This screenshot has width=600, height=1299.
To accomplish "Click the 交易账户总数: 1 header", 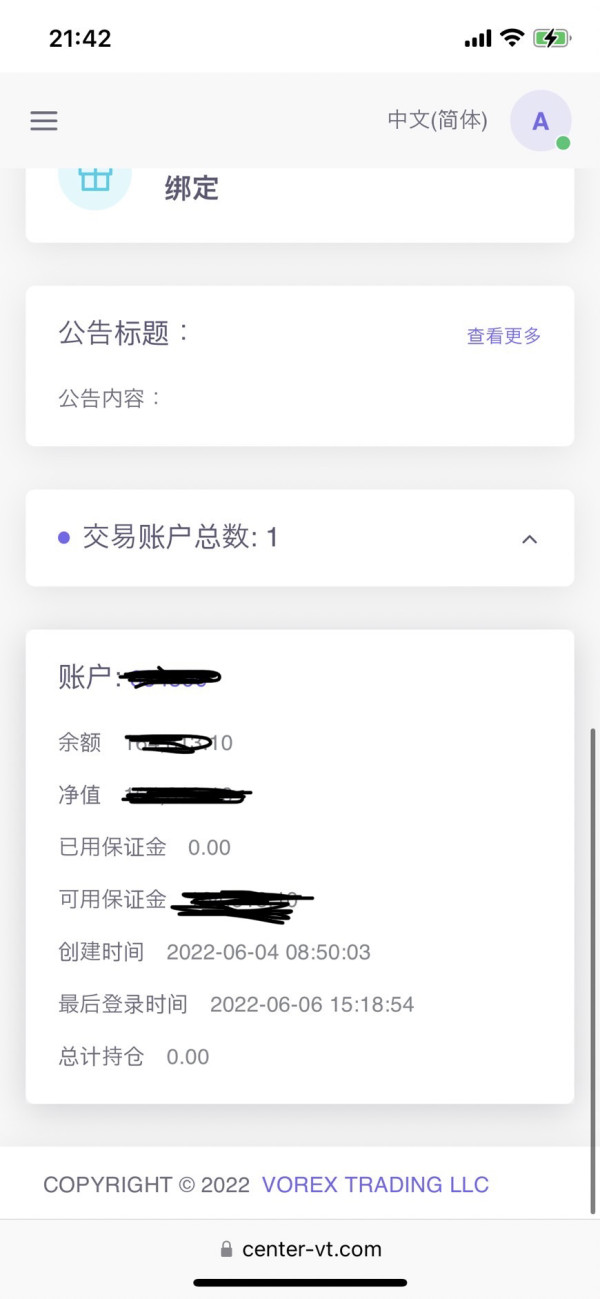I will coord(180,538).
